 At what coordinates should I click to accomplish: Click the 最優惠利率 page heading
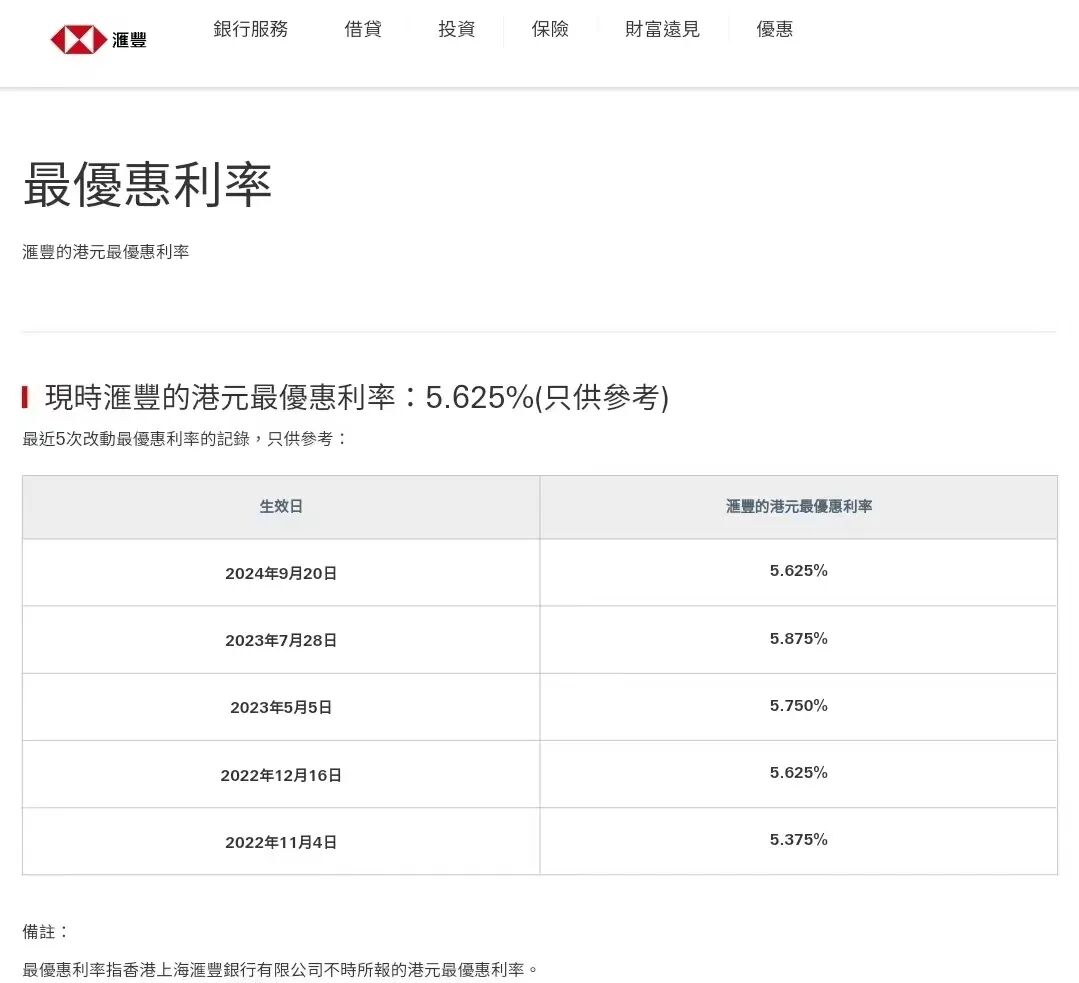[x=147, y=184]
